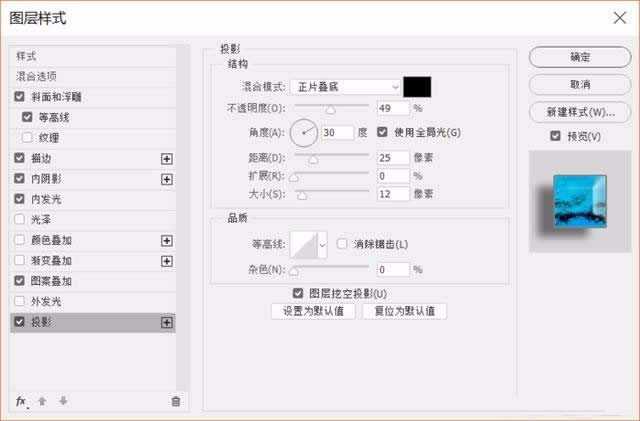
Task: Add another 颜色叠加 effect with plus icon
Action: coord(167,240)
